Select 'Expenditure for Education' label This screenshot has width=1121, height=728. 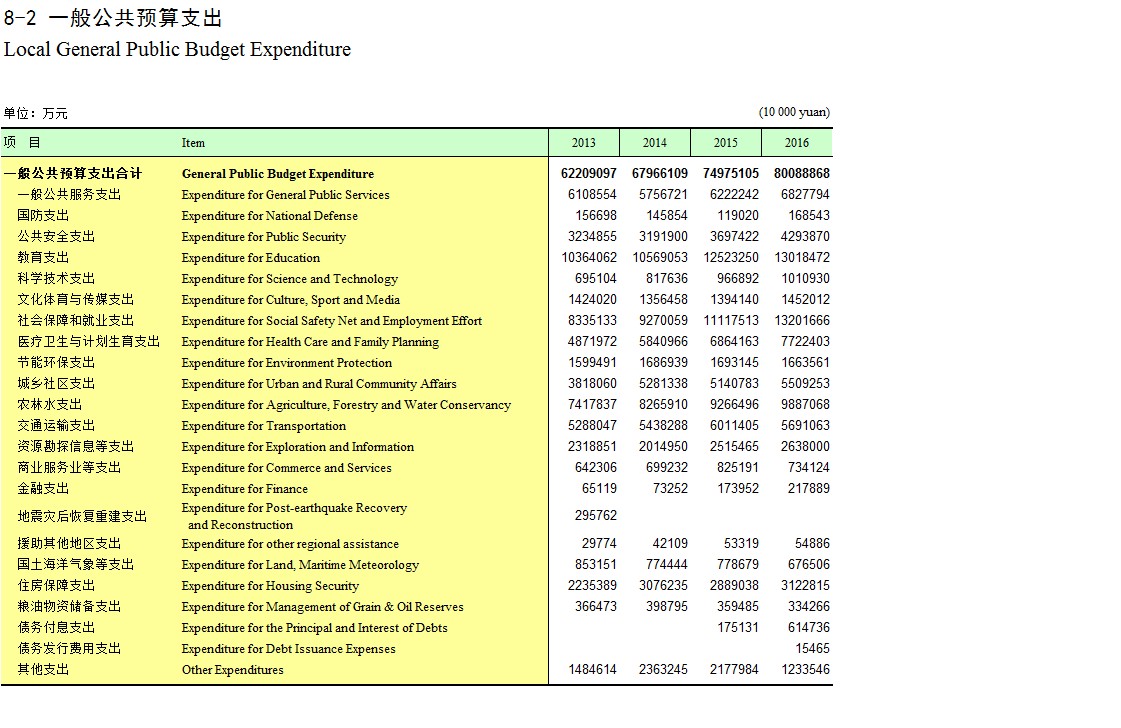coord(251,257)
